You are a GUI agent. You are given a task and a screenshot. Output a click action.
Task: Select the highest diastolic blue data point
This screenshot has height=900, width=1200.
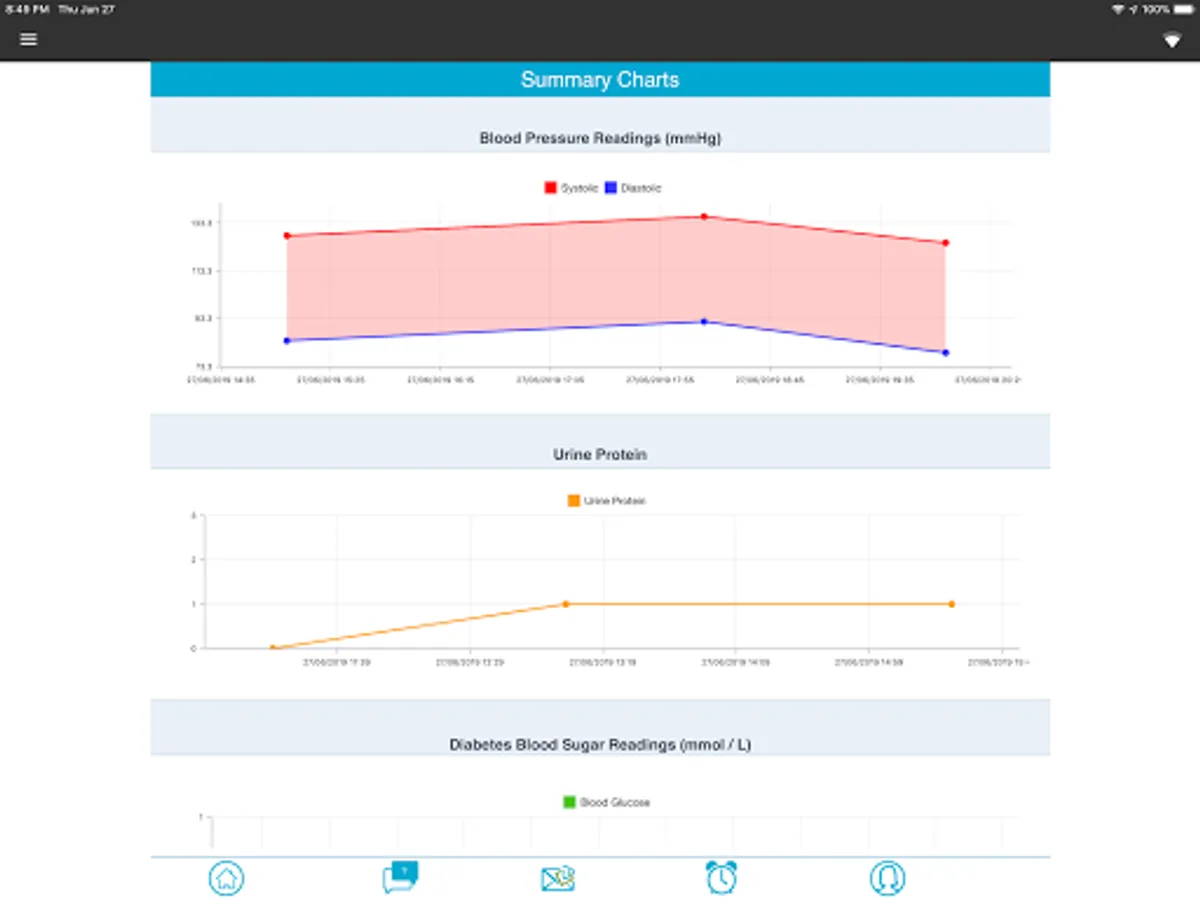point(704,322)
